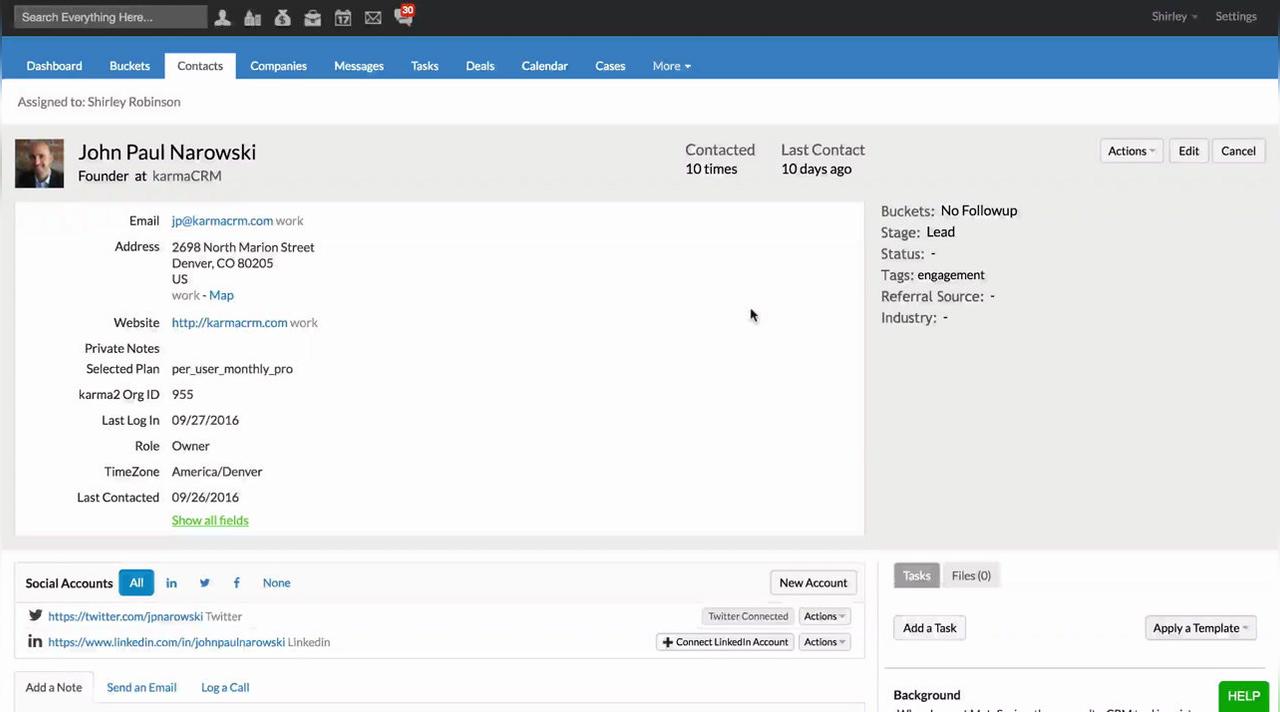Open the Shirley user dropdown
1280x712 pixels.
(1174, 17)
